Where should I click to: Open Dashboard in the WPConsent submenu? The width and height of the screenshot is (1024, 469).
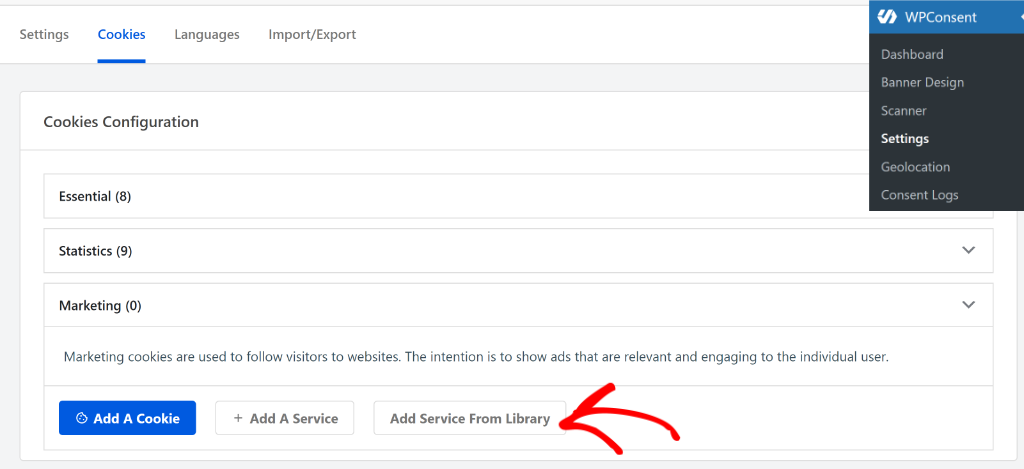912,54
